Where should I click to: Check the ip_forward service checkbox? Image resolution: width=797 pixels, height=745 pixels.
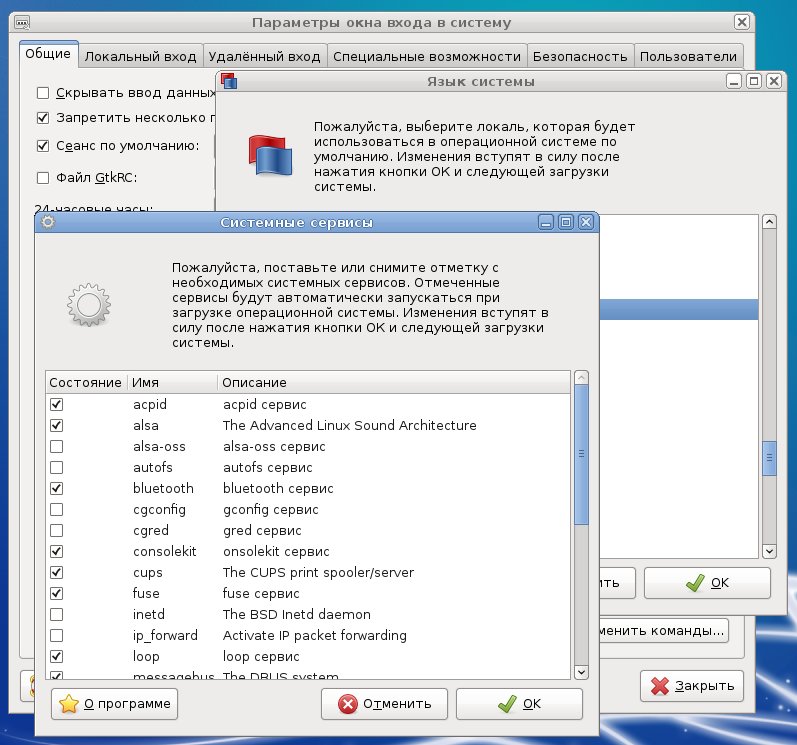(x=56, y=635)
